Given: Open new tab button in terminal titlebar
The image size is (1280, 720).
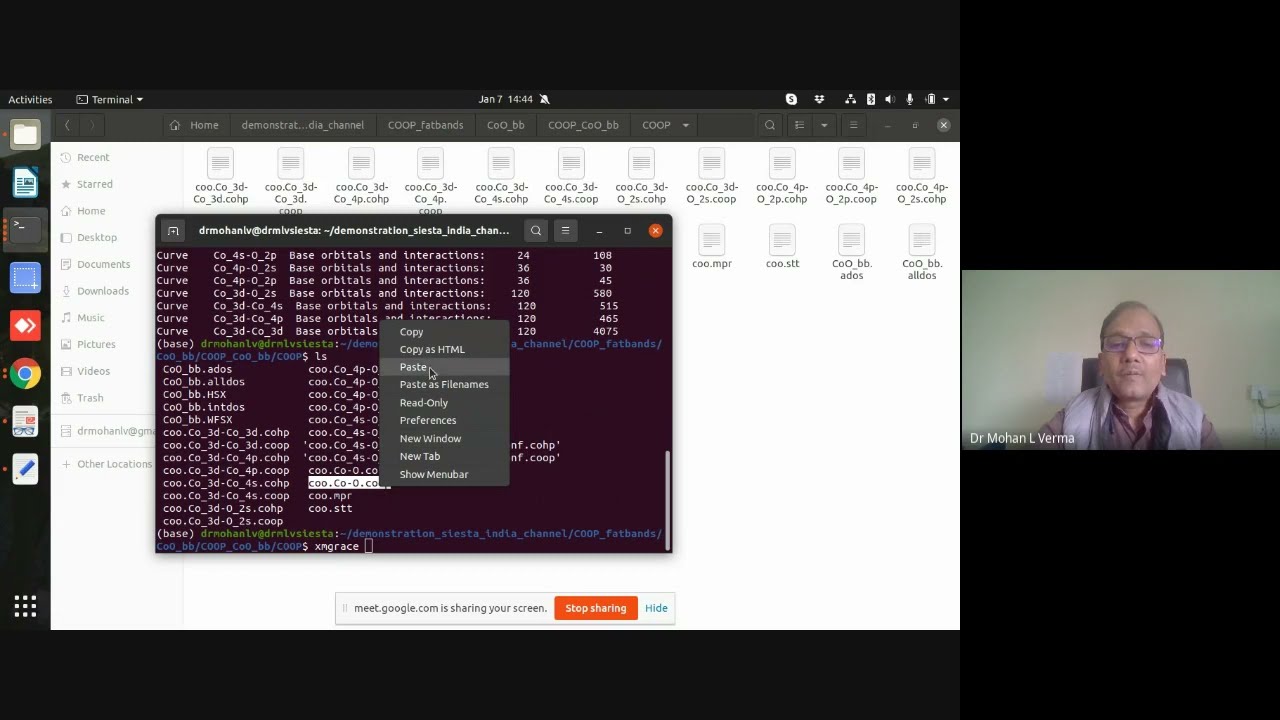Looking at the screenshot, I should tap(173, 231).
